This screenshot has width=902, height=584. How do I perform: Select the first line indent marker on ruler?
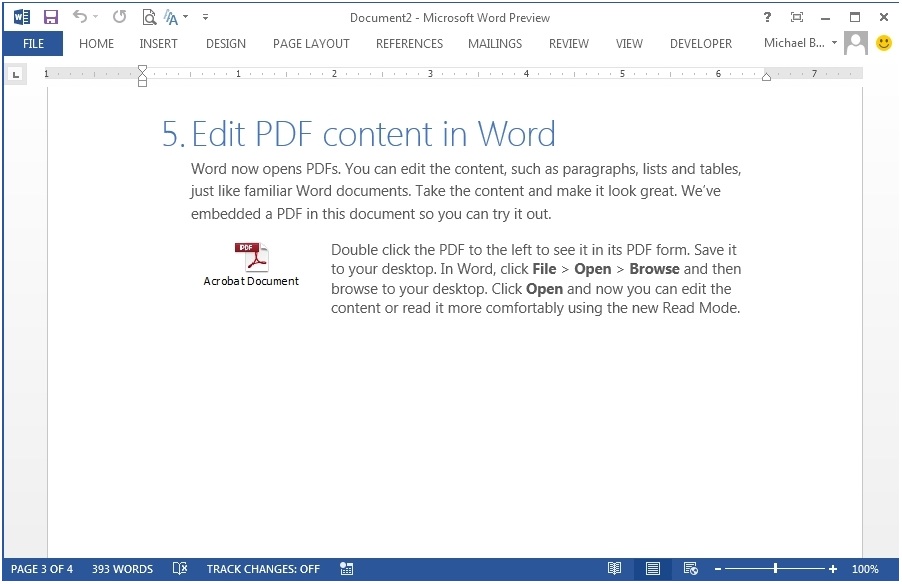tap(142, 70)
